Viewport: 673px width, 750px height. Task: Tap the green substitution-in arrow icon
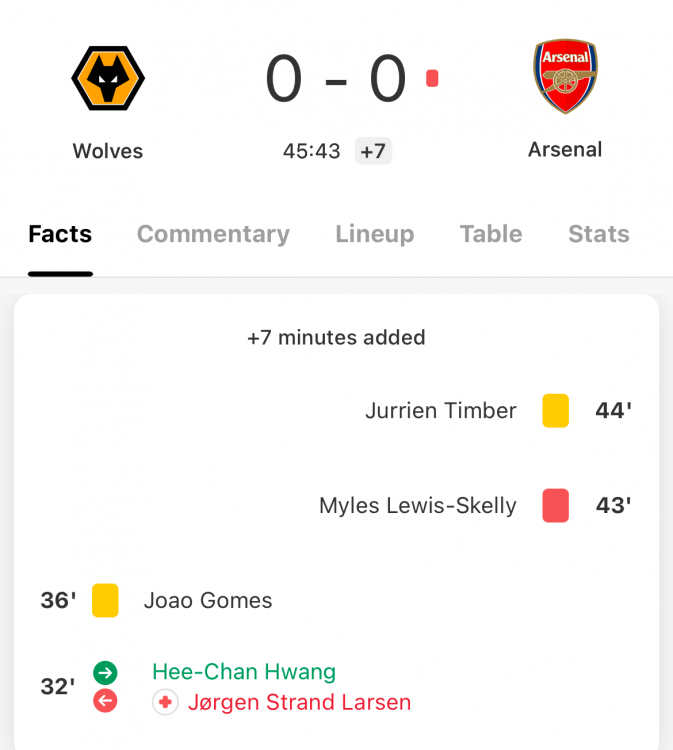pos(105,672)
